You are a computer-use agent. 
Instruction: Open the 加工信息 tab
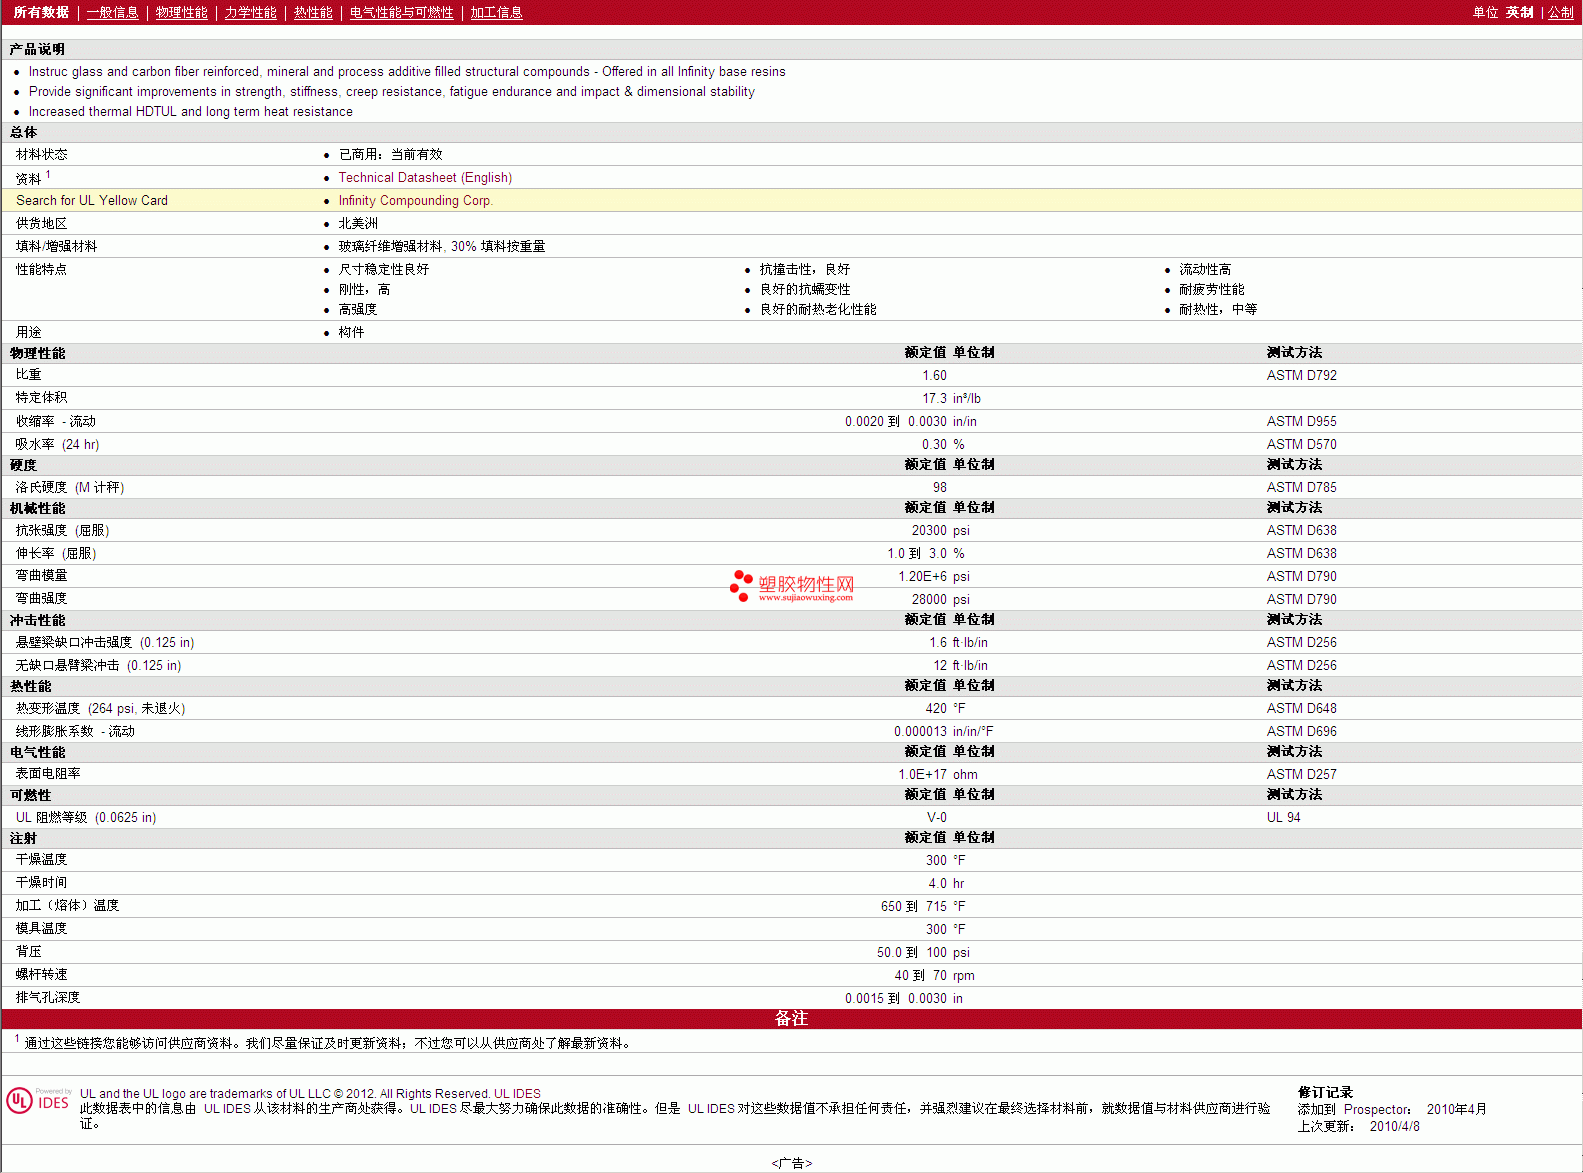tap(496, 12)
